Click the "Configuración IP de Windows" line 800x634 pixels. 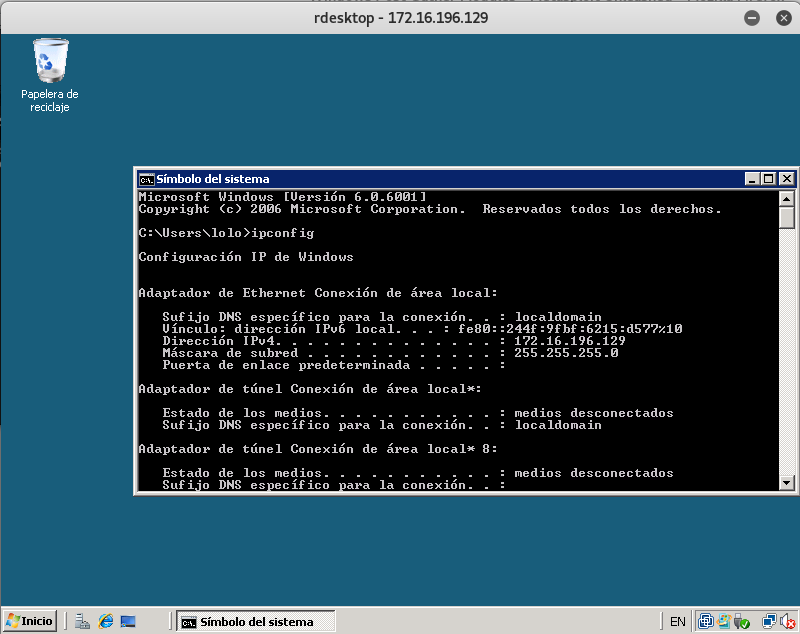coord(246,257)
